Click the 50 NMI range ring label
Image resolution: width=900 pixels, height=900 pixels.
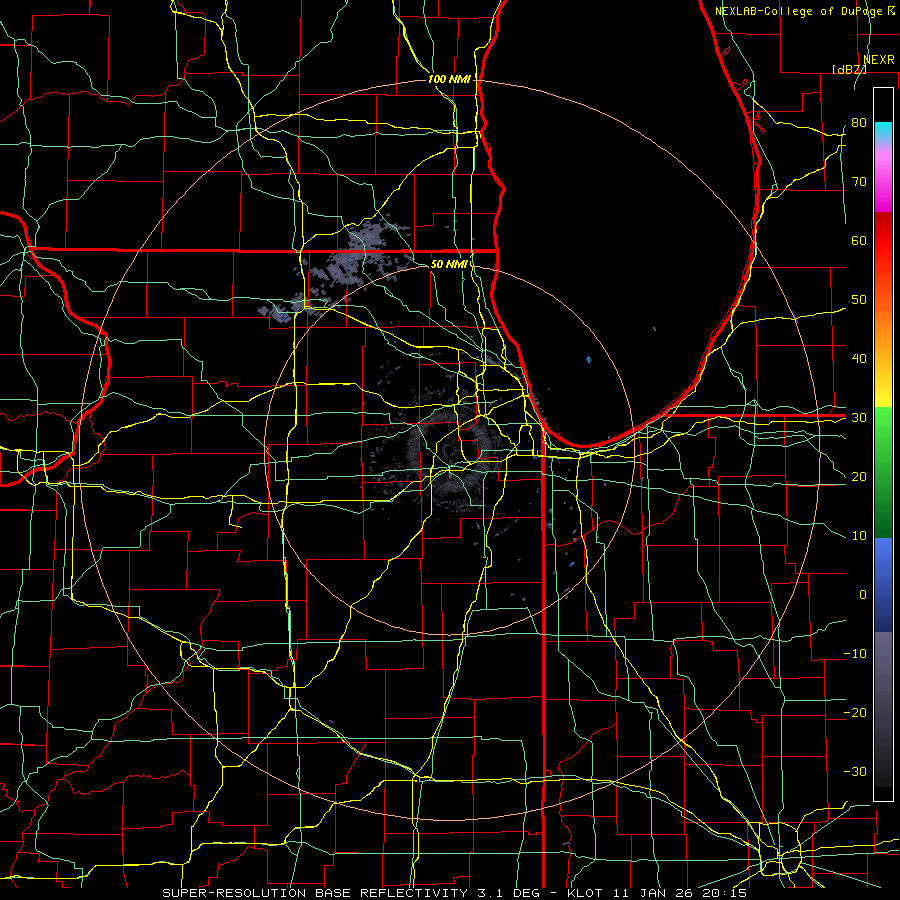pos(449,264)
